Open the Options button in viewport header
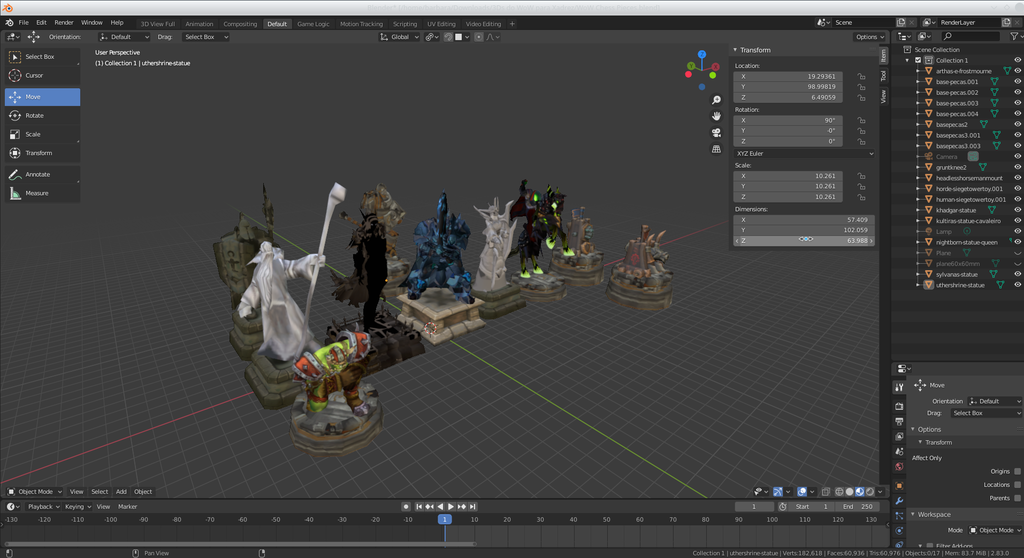 pos(869,37)
